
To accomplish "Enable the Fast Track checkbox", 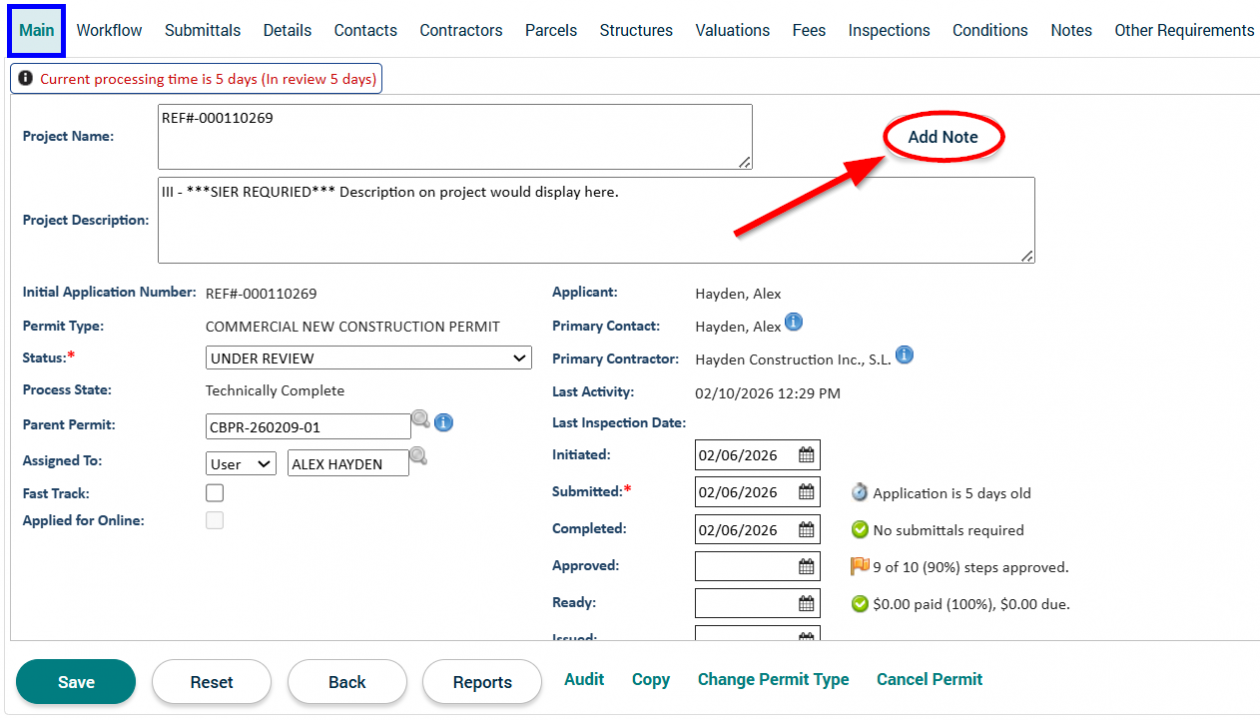I will (215, 493).
